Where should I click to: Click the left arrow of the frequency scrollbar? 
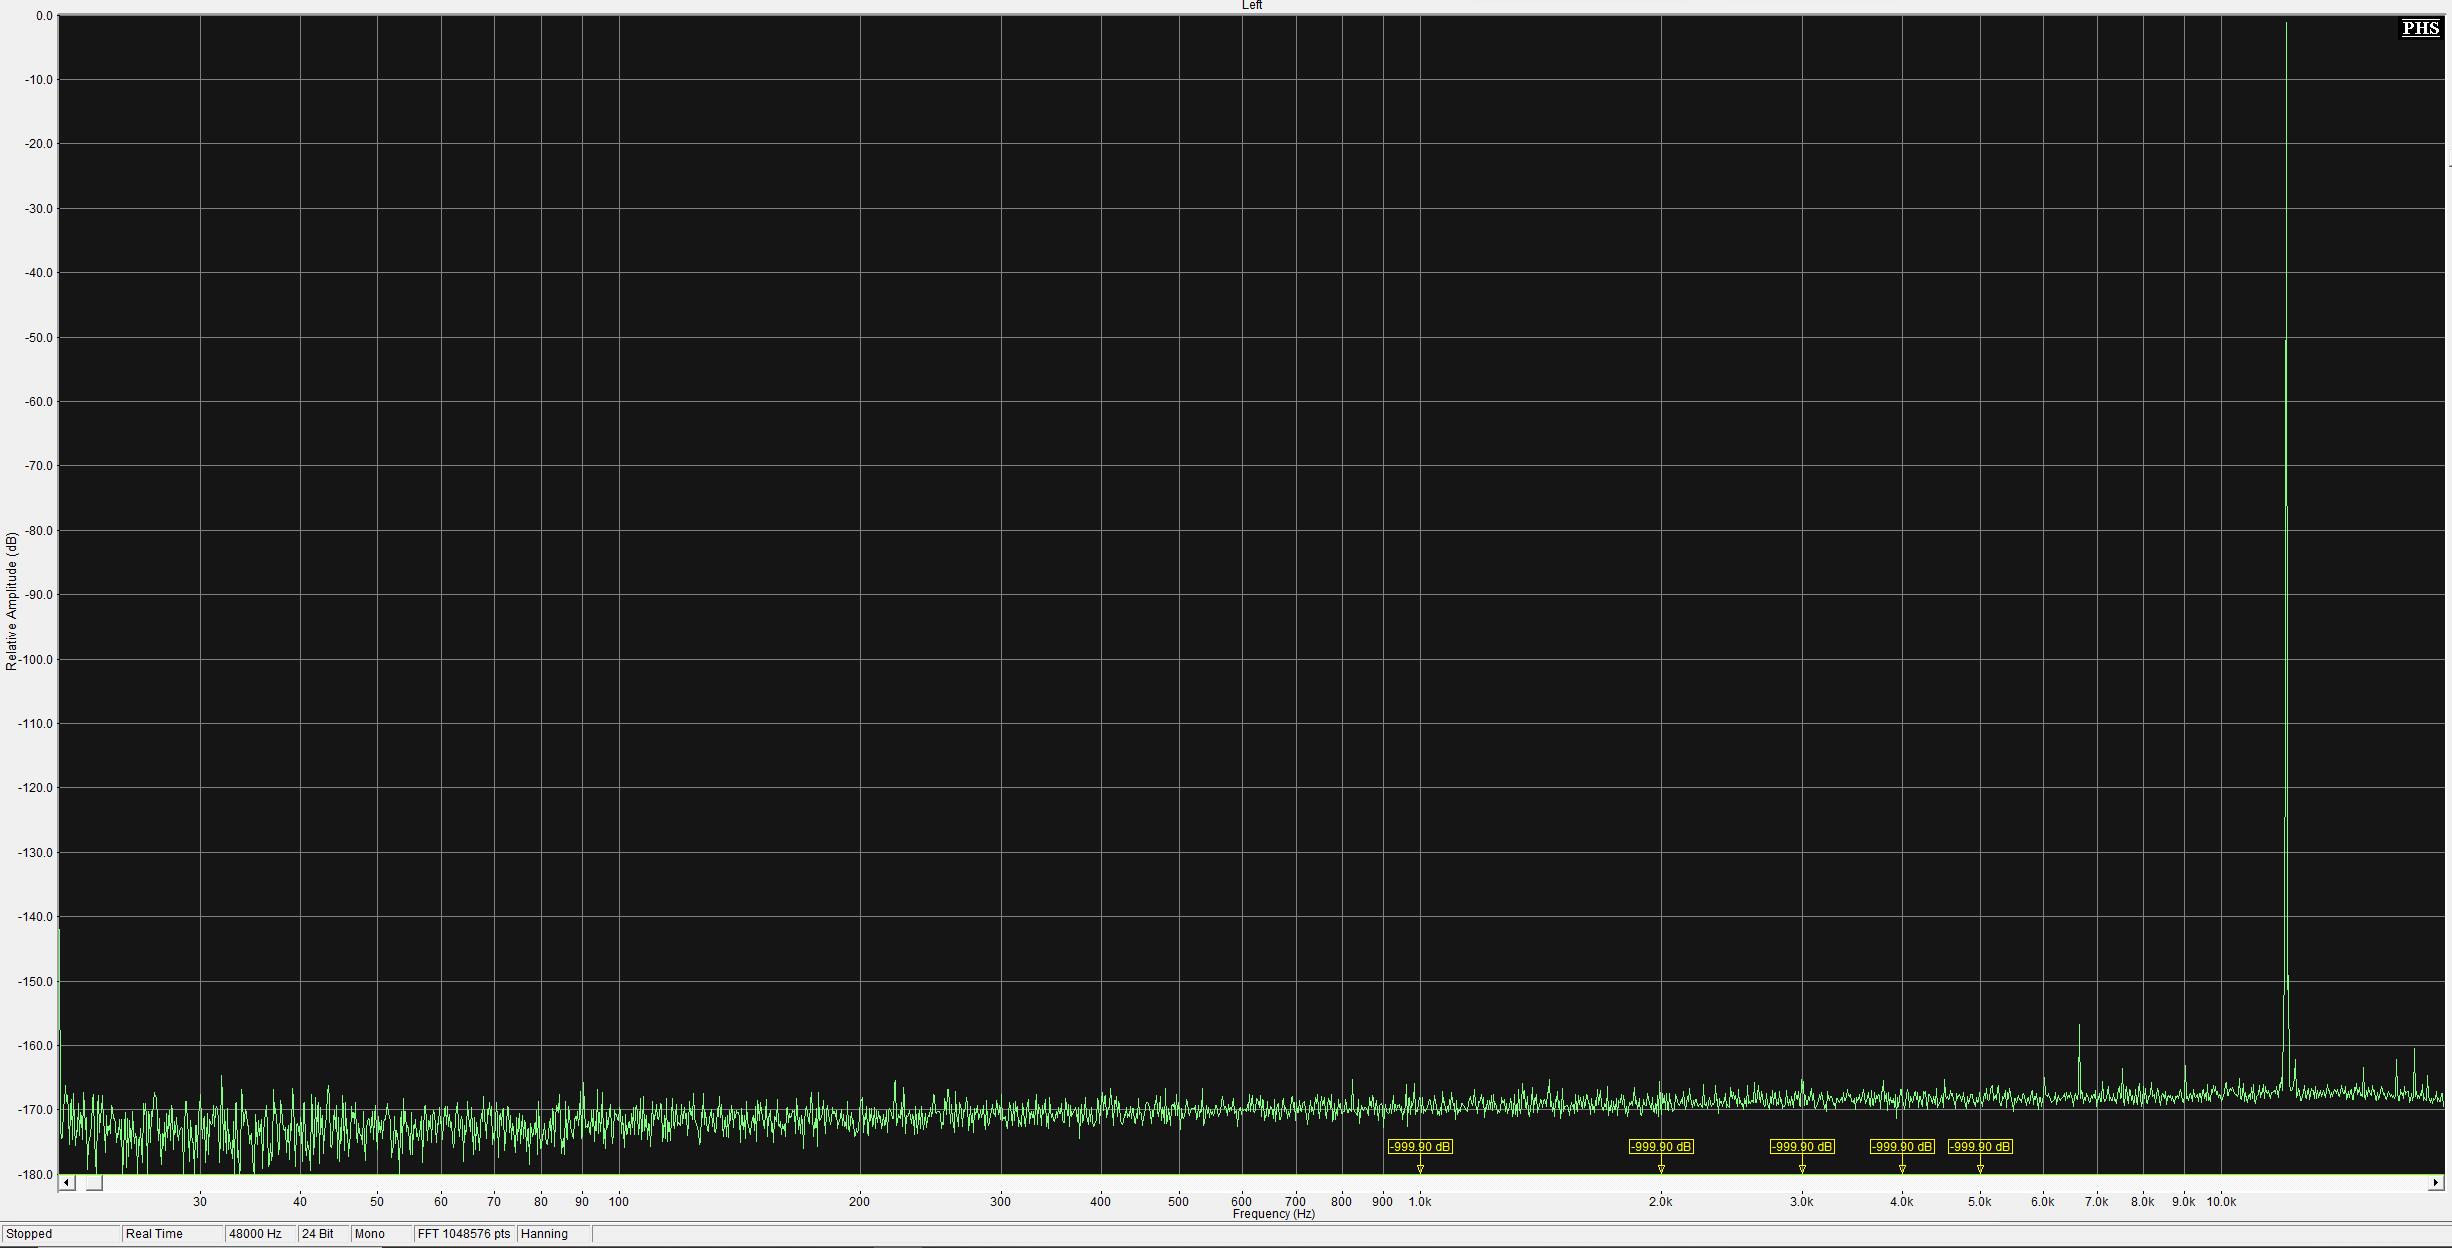(67, 1183)
